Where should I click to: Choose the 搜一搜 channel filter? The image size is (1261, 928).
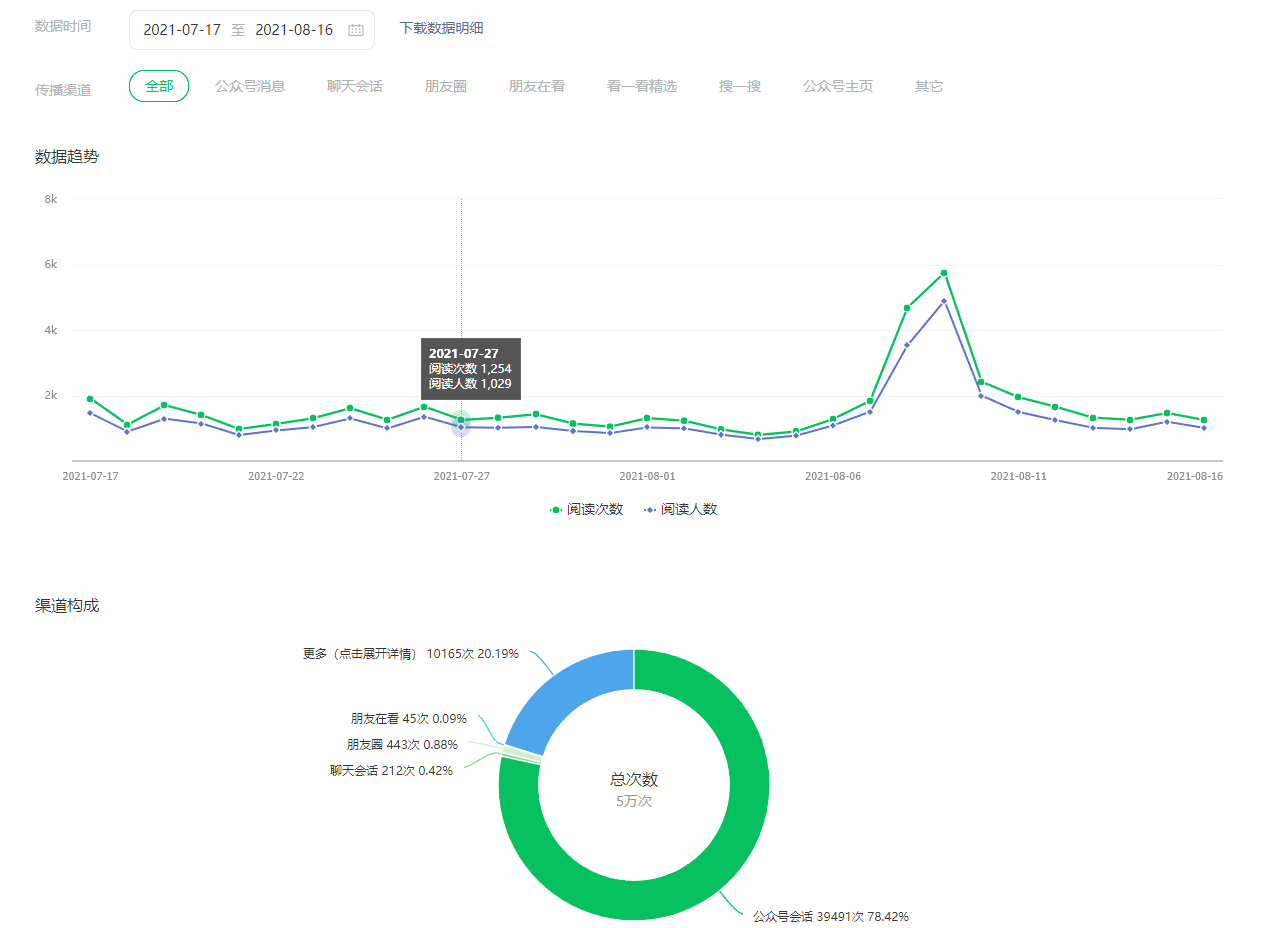coord(740,86)
